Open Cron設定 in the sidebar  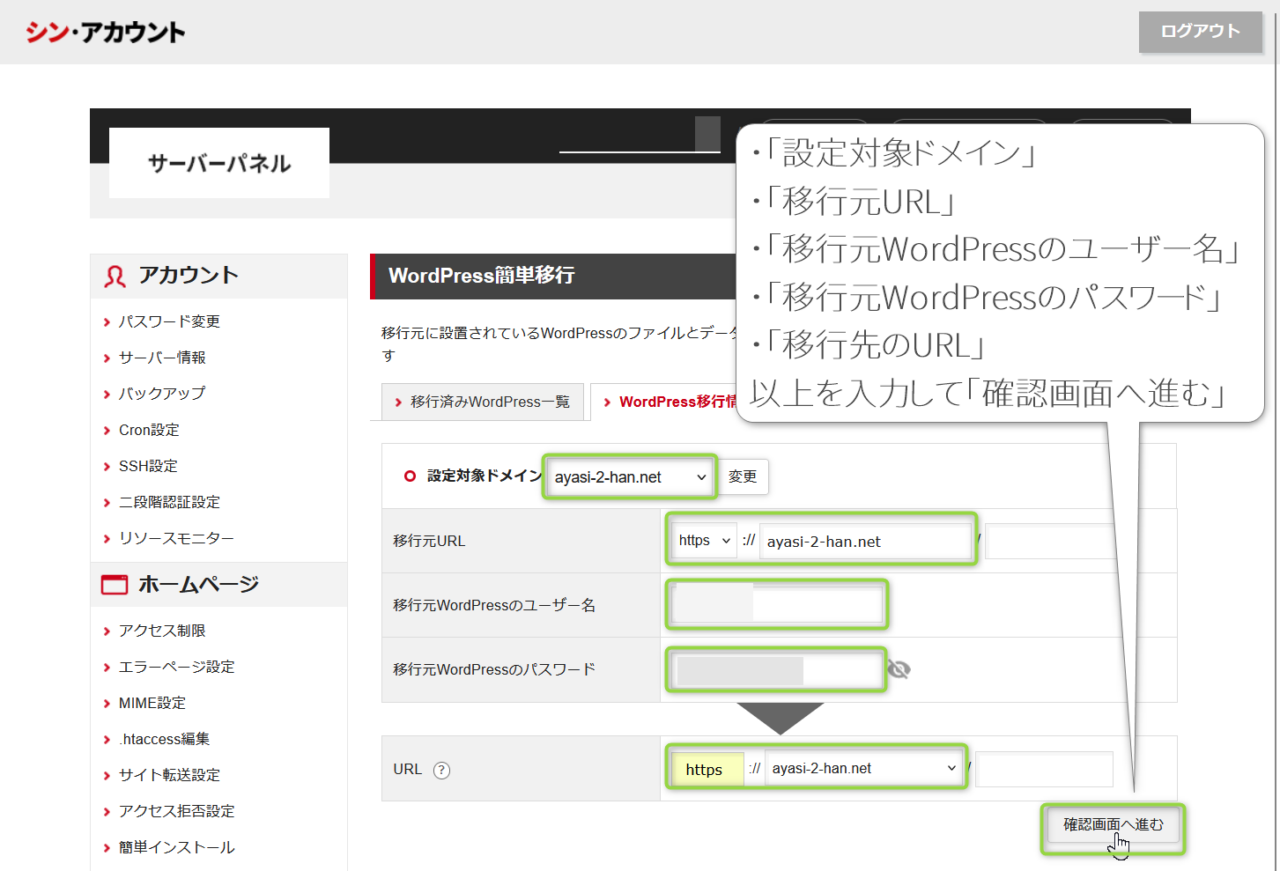[x=149, y=430]
